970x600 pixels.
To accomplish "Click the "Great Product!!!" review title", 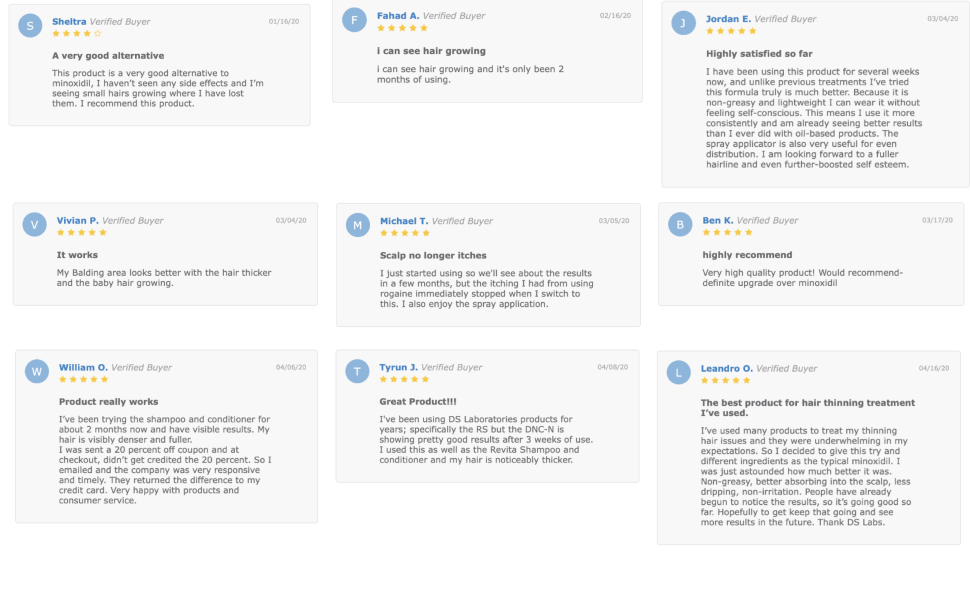I will coord(418,401).
